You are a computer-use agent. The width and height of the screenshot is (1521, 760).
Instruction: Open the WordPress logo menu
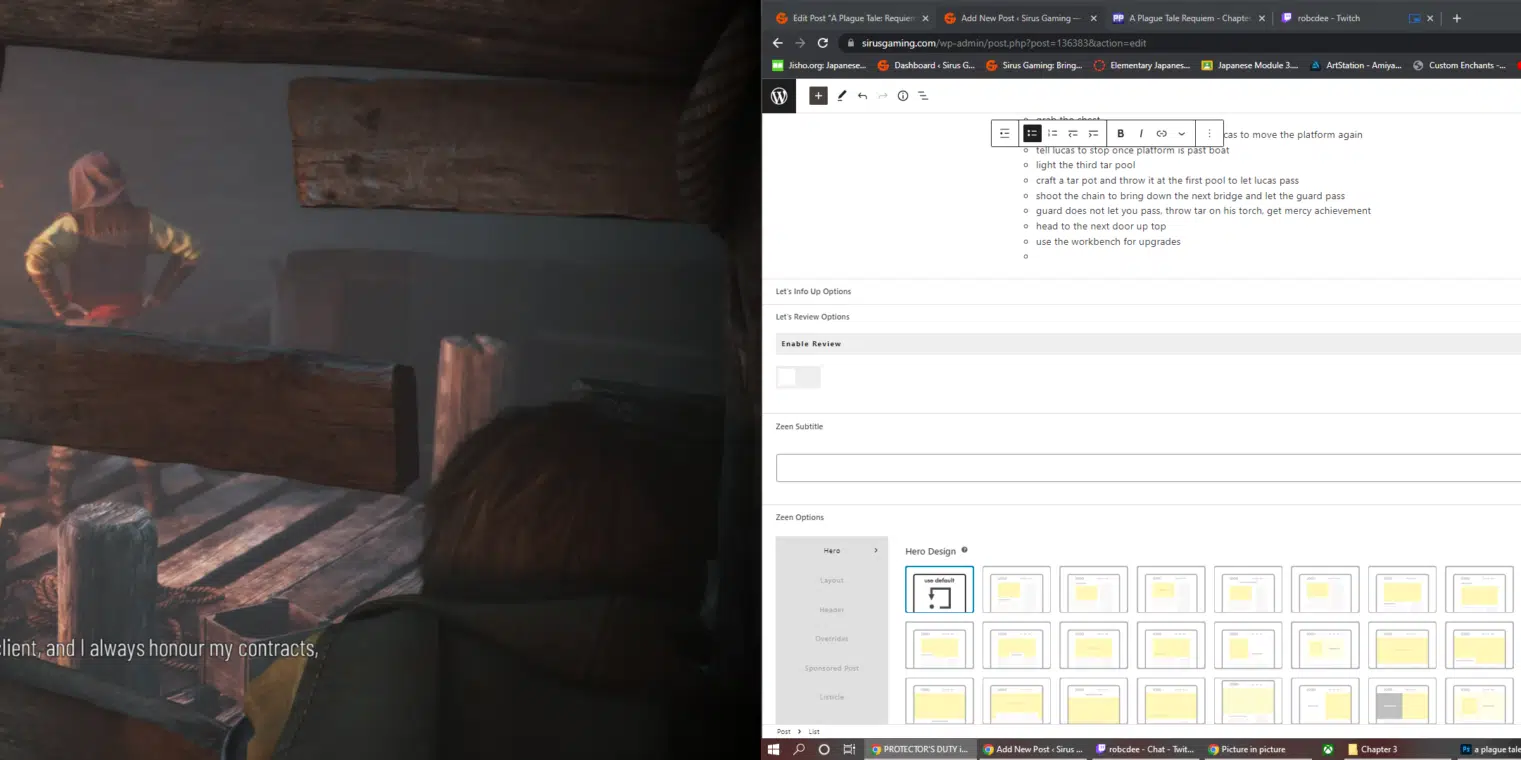[779, 96]
